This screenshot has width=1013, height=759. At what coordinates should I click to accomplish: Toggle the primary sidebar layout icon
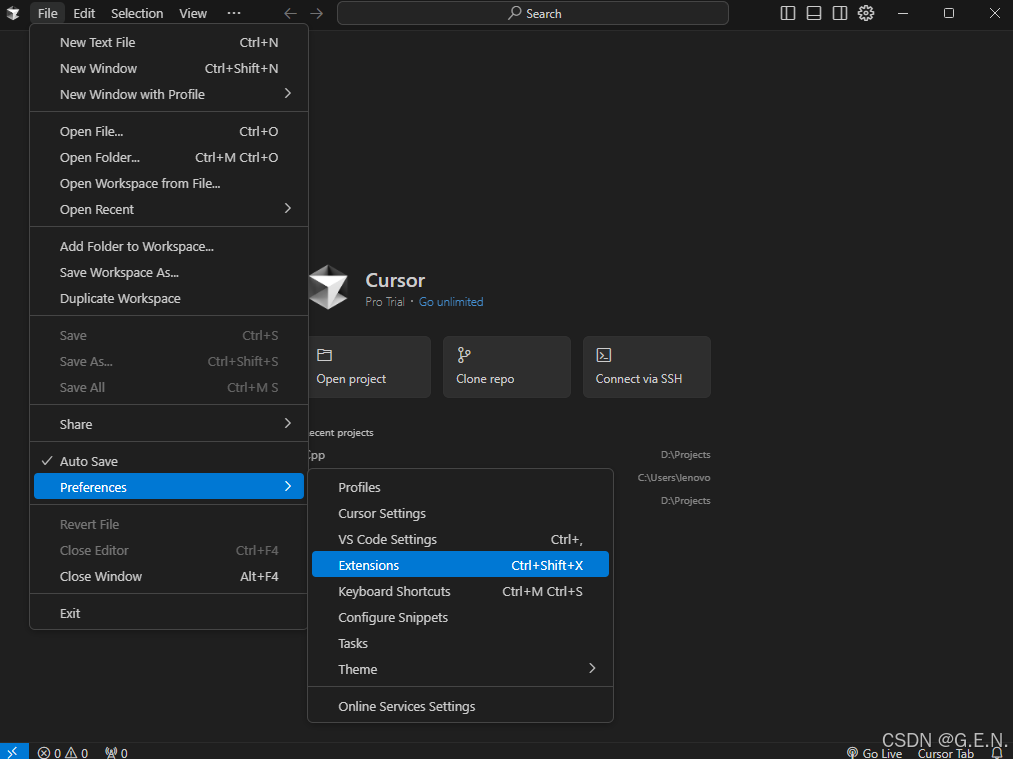pyautogui.click(x=788, y=13)
